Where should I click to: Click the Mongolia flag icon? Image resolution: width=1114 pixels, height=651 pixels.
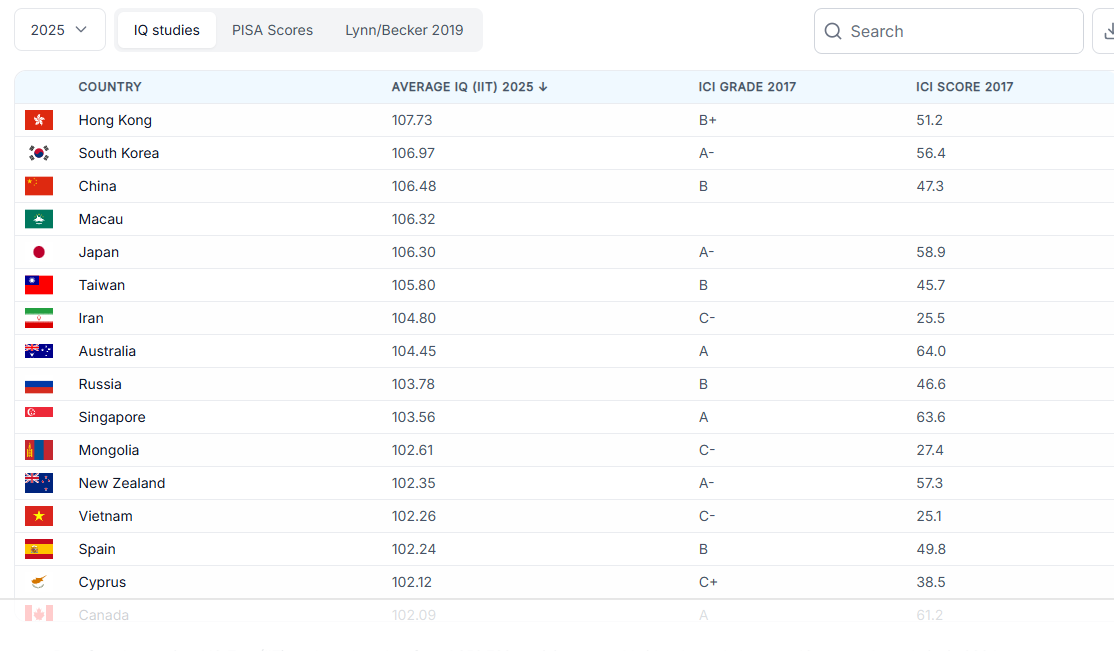(x=39, y=450)
